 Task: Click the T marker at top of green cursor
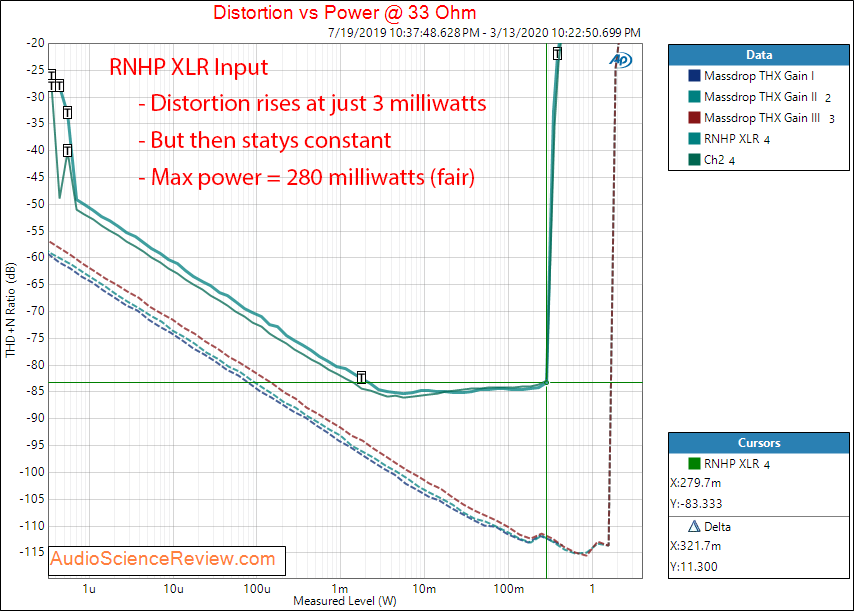(x=557, y=53)
